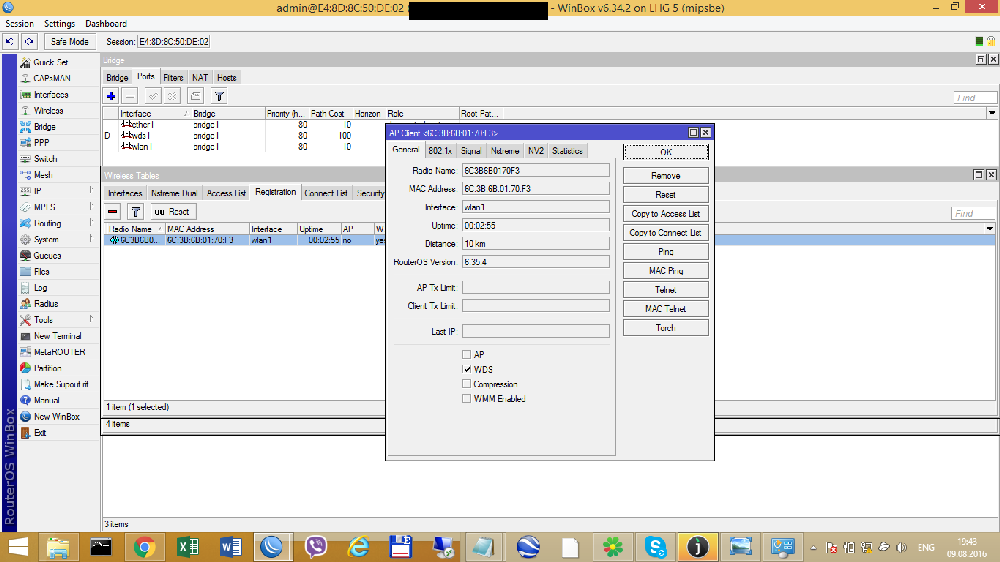Open Mesh in sidebar
This screenshot has height=562, width=1000.
[x=42, y=175]
